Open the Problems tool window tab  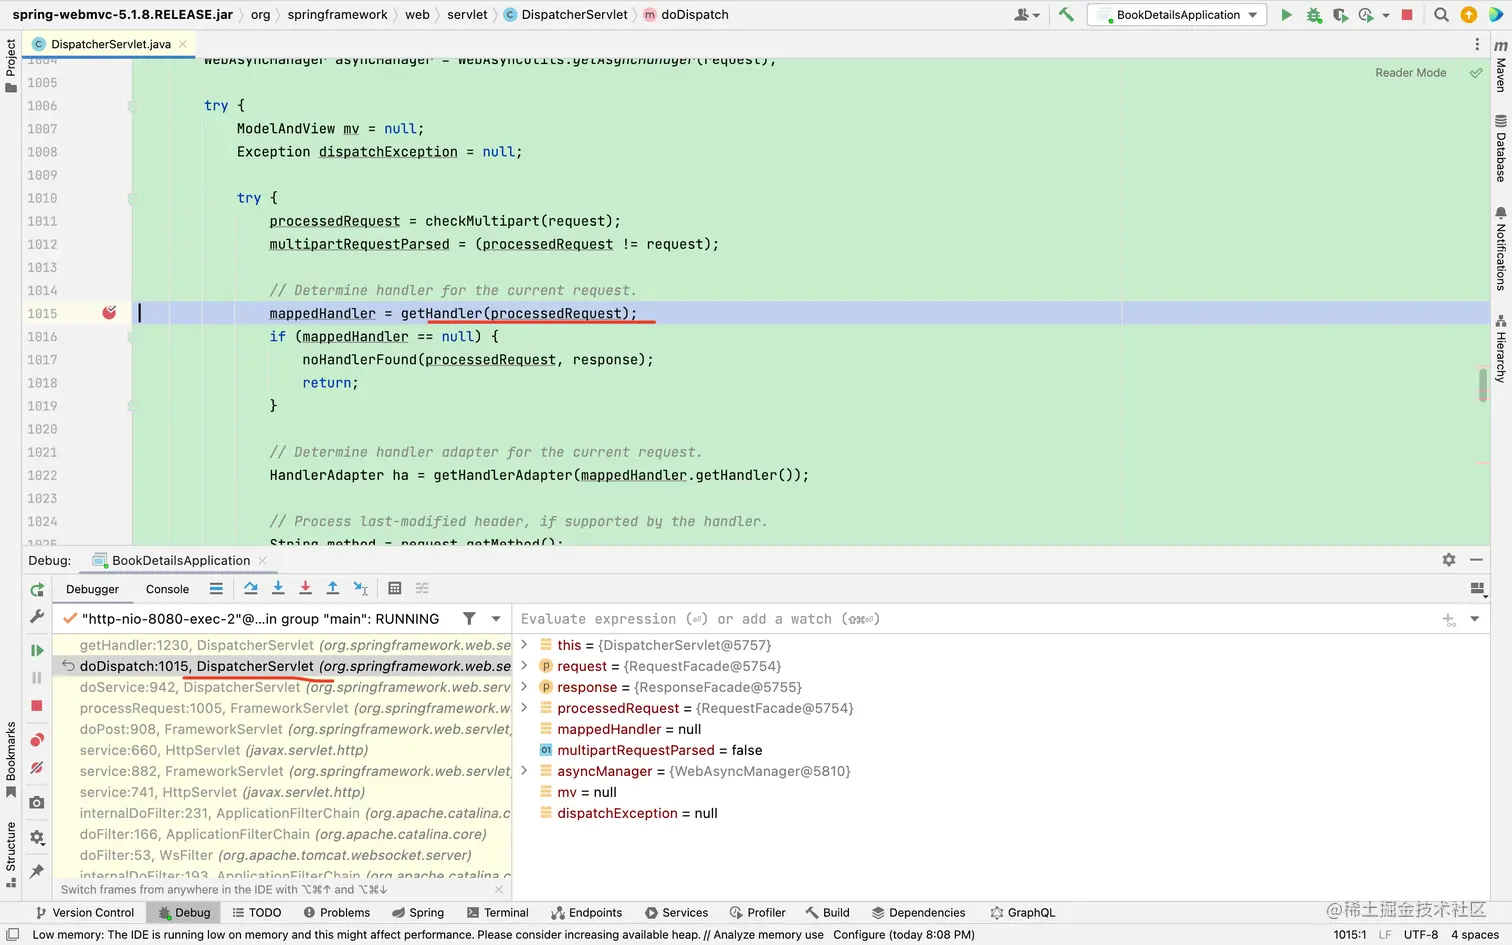(337, 913)
